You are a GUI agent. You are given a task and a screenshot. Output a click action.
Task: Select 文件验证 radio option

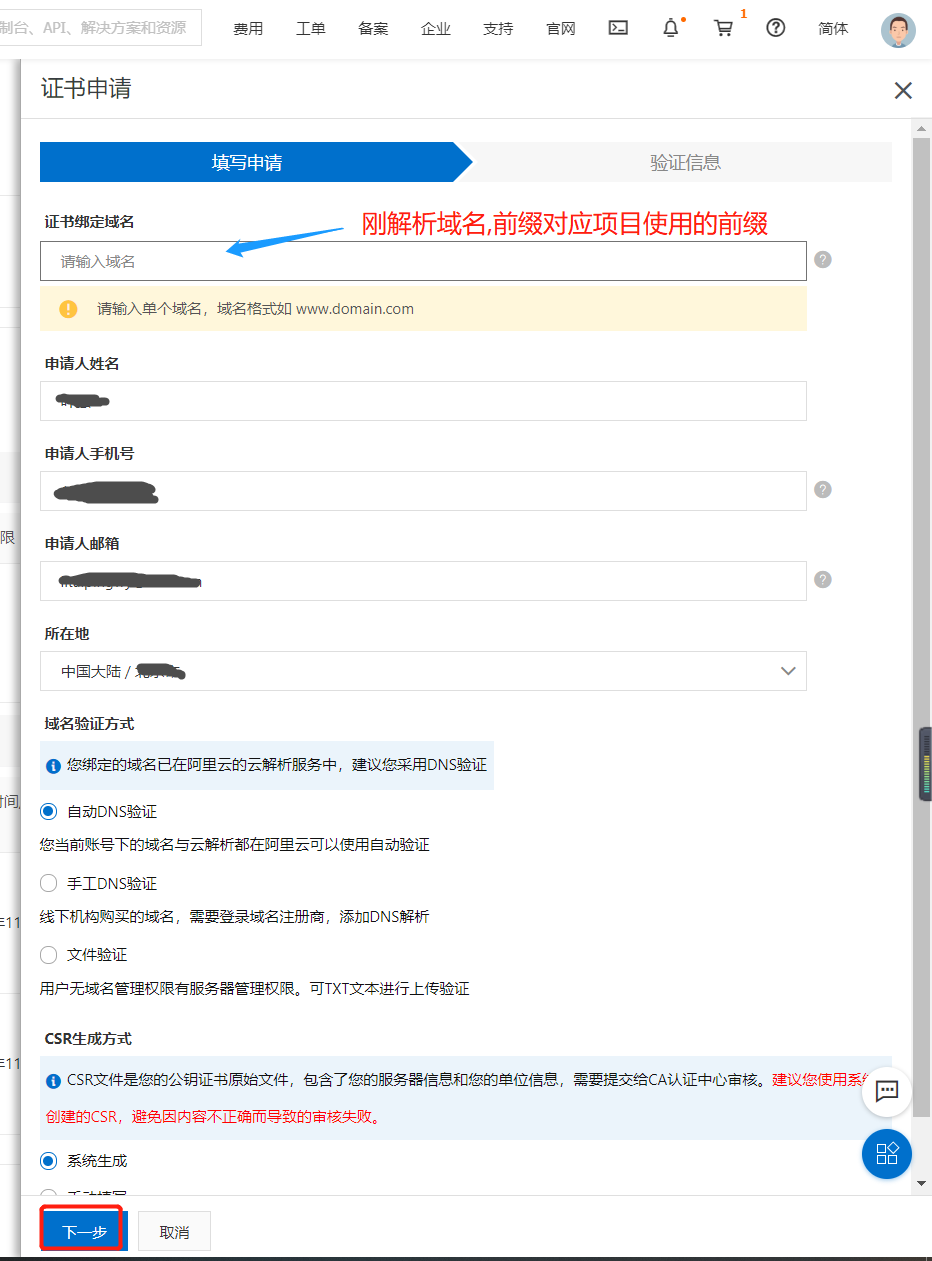pyautogui.click(x=49, y=955)
